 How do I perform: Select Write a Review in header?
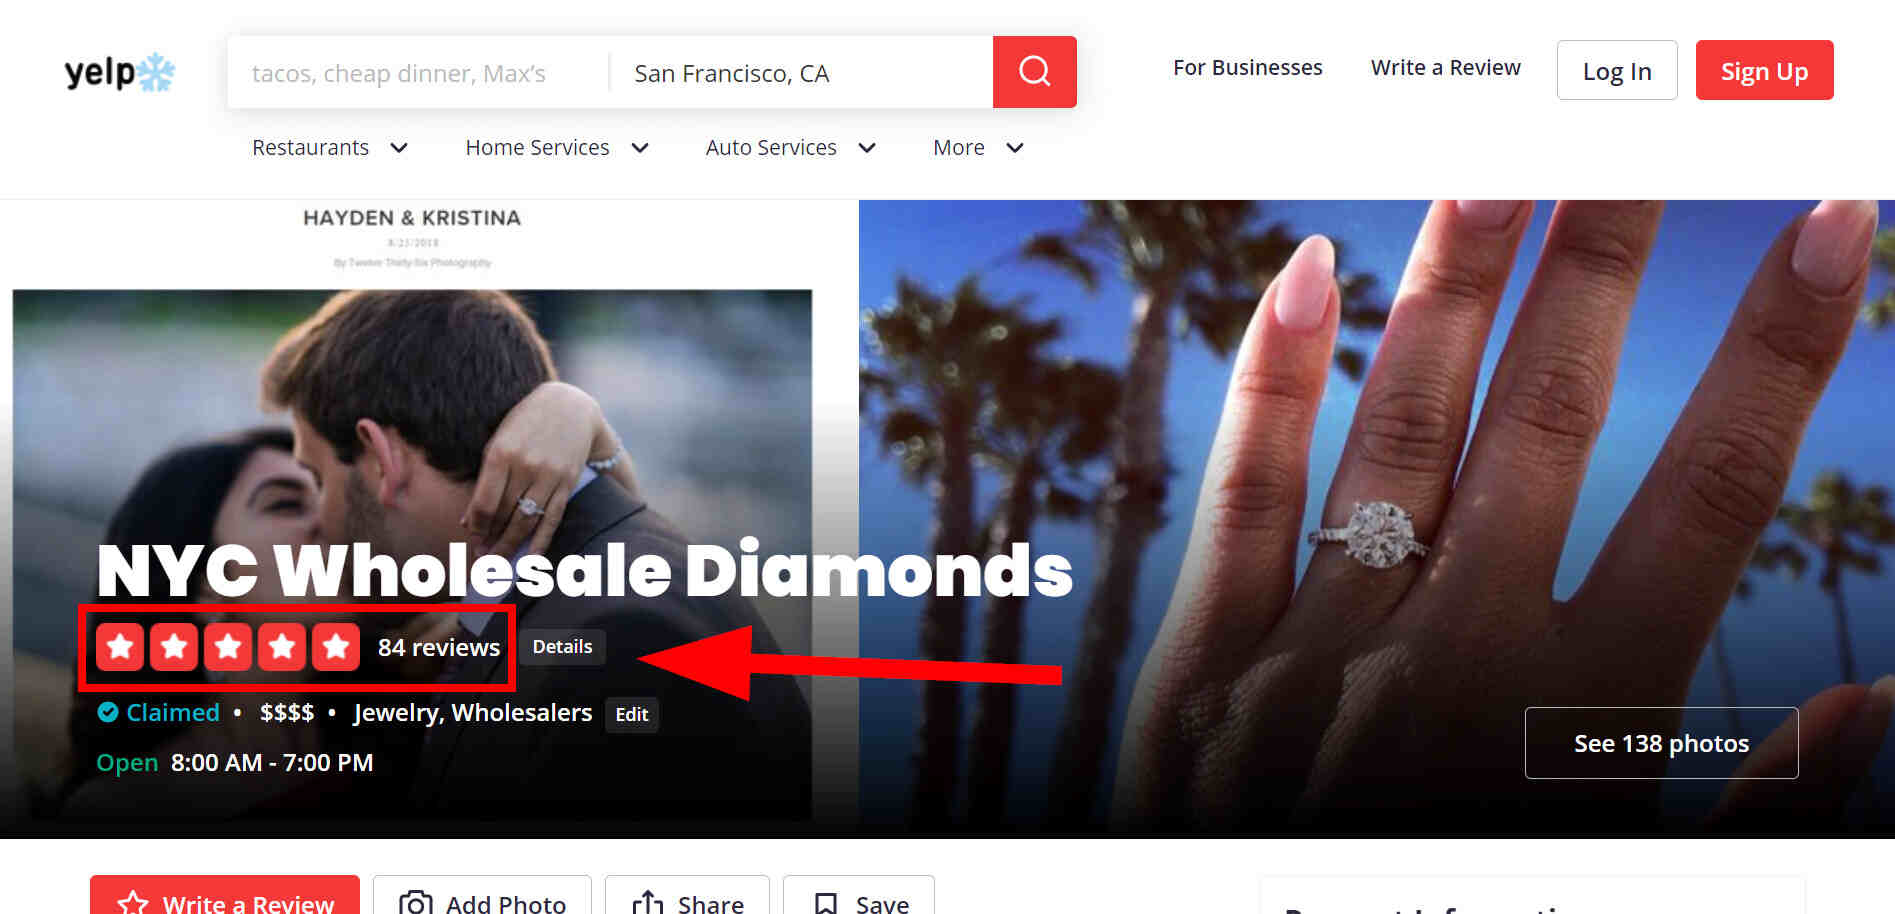1445,68
